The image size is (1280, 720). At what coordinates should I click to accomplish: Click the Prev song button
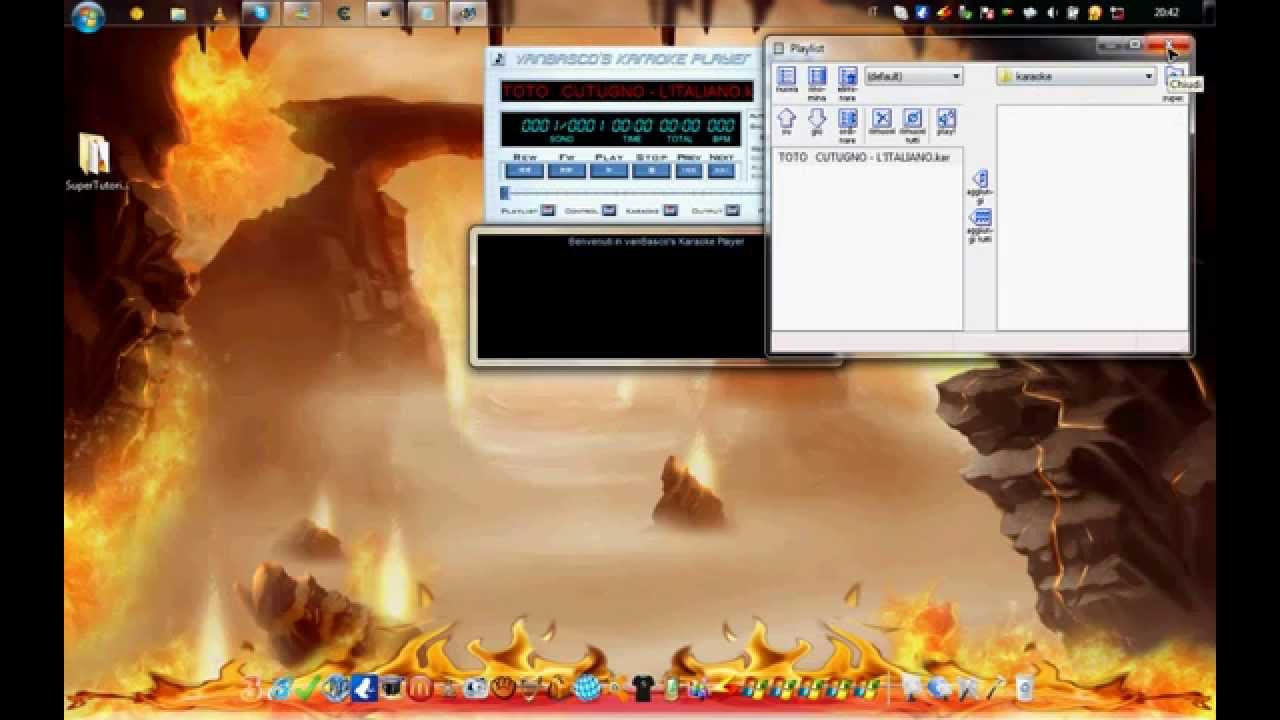coord(689,171)
